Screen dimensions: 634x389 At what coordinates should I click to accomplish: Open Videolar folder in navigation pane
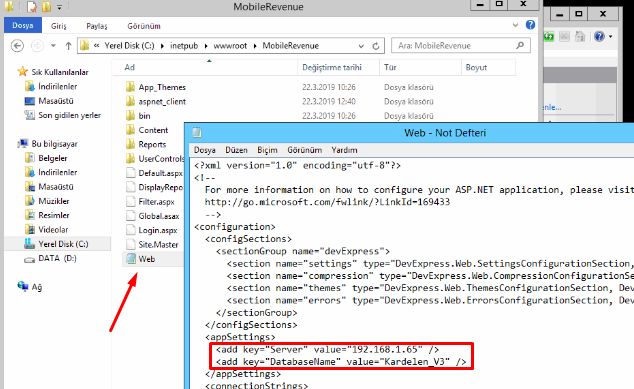tap(53, 229)
